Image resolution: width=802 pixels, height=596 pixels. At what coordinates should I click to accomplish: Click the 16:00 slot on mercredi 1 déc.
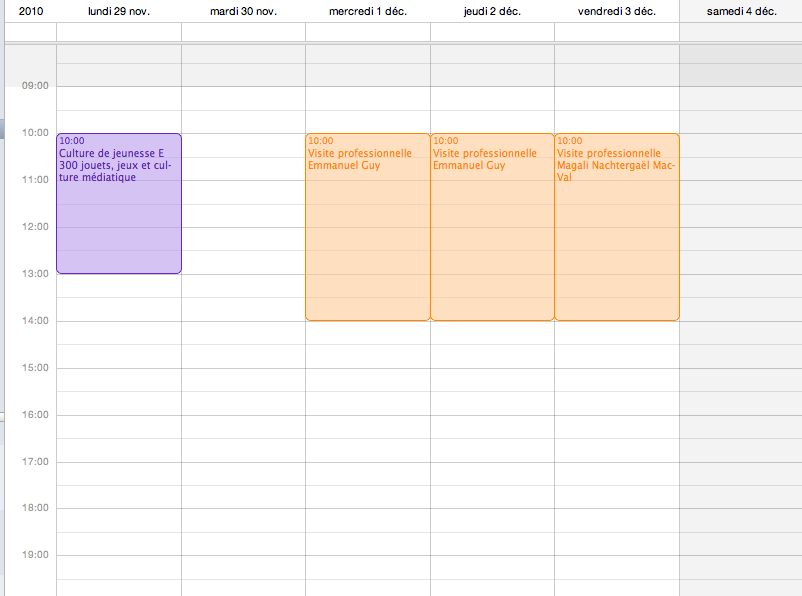click(367, 427)
